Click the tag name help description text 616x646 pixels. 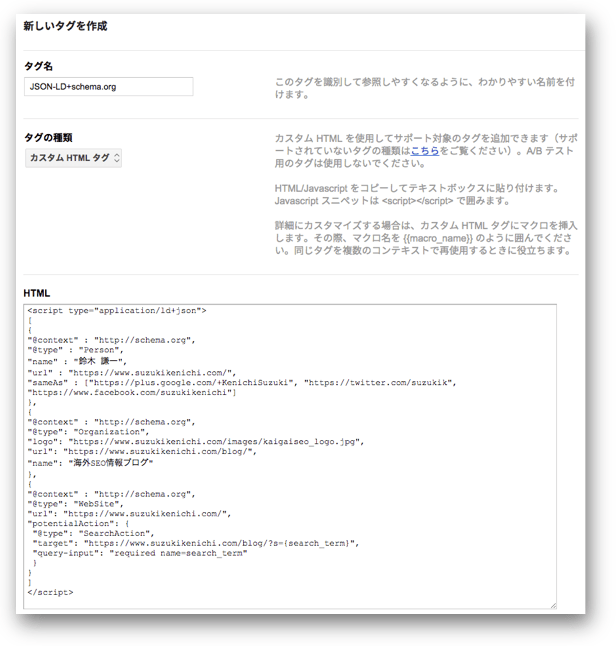pyautogui.click(x=425, y=88)
